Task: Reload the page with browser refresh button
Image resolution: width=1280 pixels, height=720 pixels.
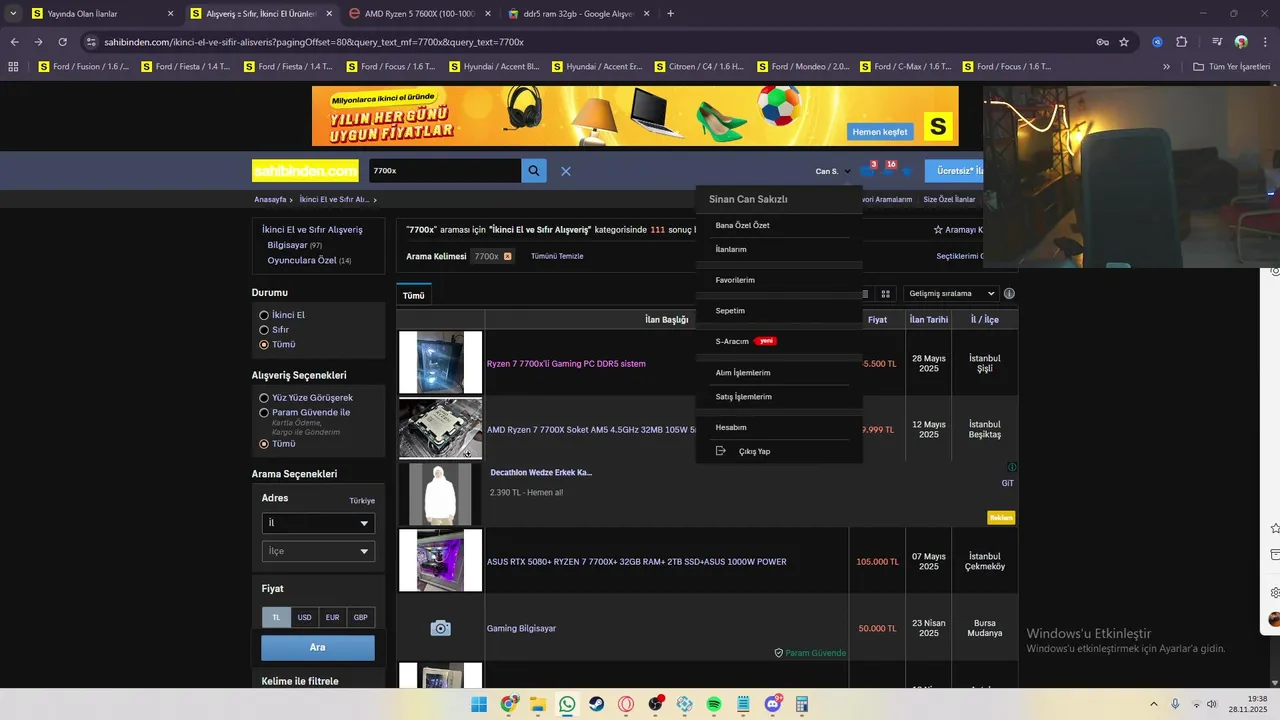Action: click(x=63, y=42)
